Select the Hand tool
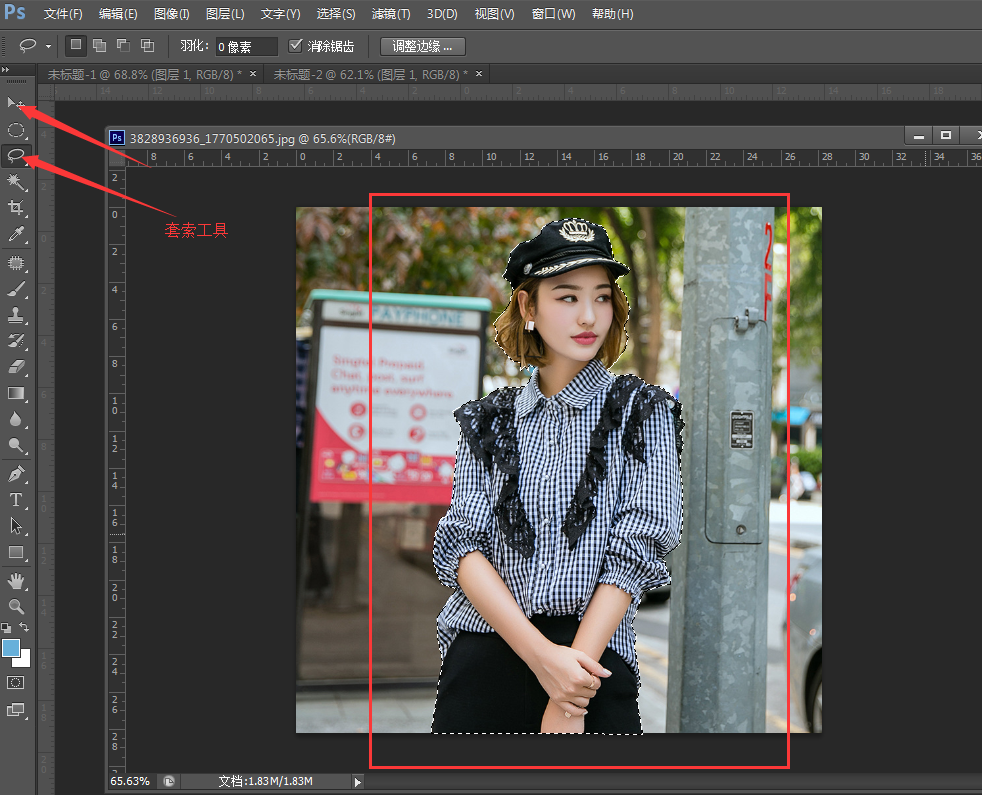Image resolution: width=982 pixels, height=795 pixels. click(16, 580)
